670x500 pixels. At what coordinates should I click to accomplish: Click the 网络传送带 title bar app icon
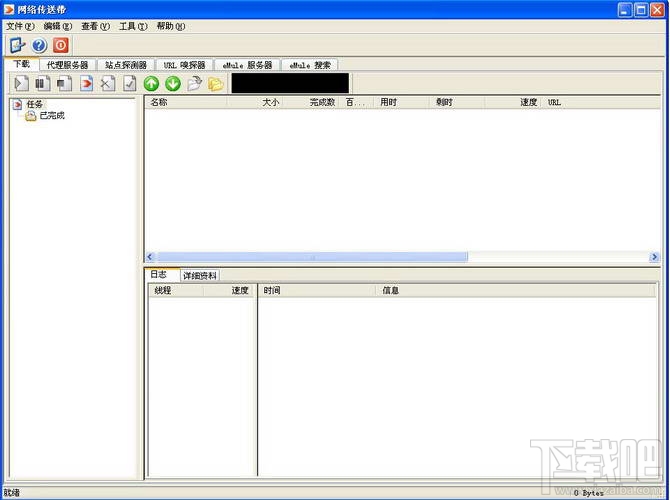click(x=9, y=9)
